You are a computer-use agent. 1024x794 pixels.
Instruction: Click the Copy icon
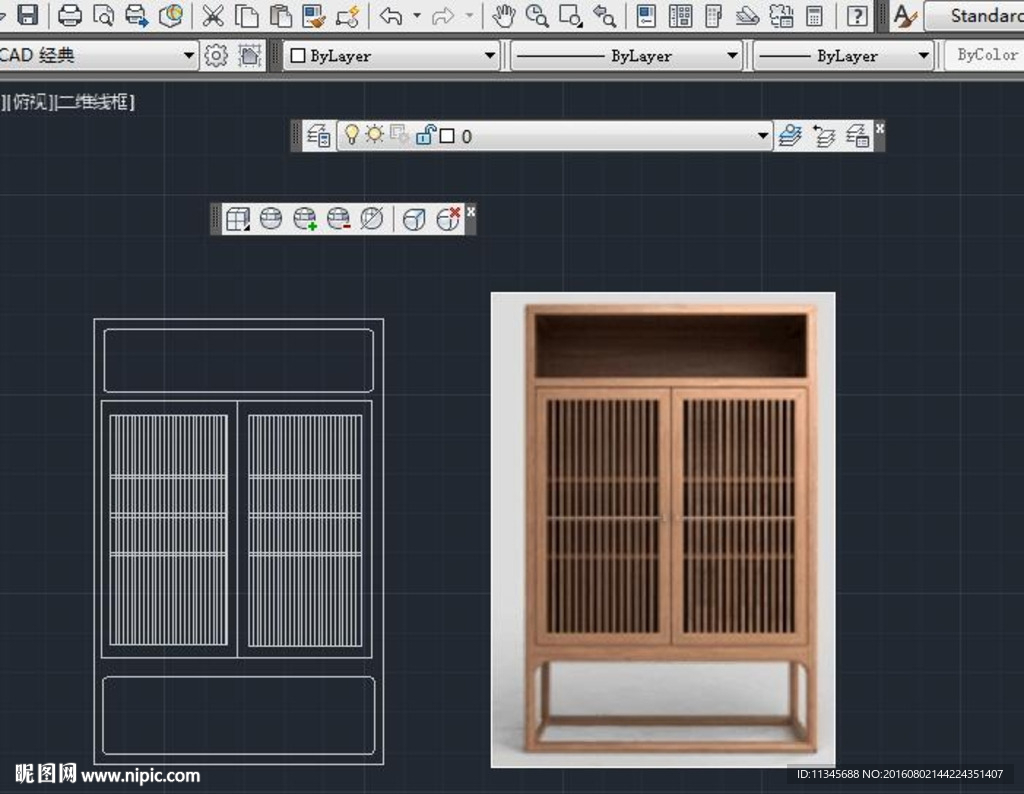[246, 14]
